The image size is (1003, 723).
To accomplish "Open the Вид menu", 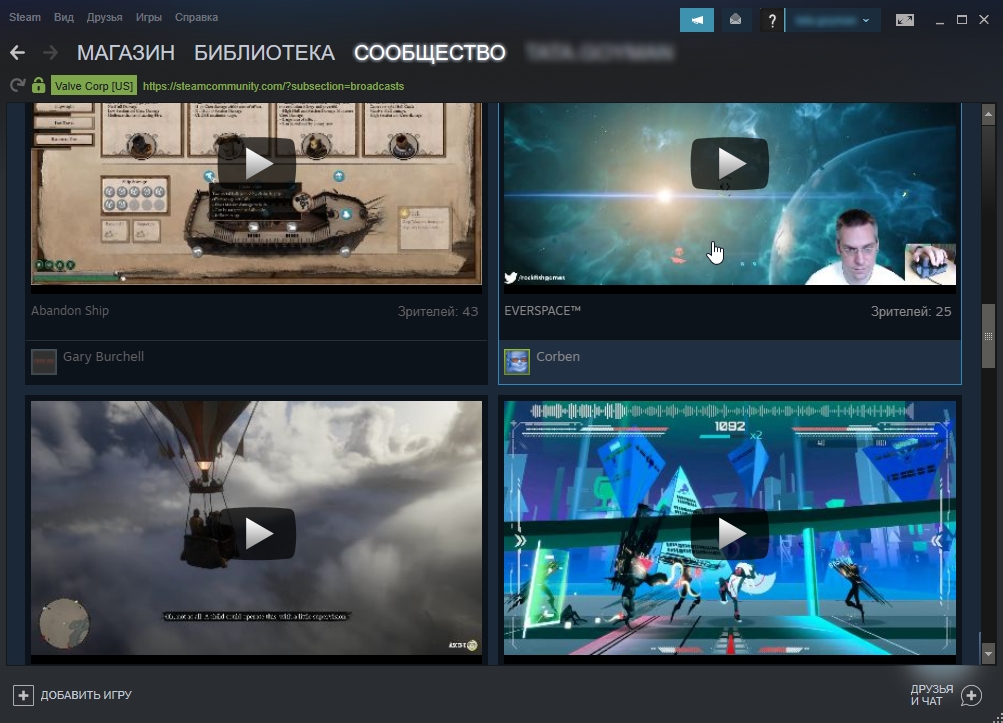I will click(64, 17).
